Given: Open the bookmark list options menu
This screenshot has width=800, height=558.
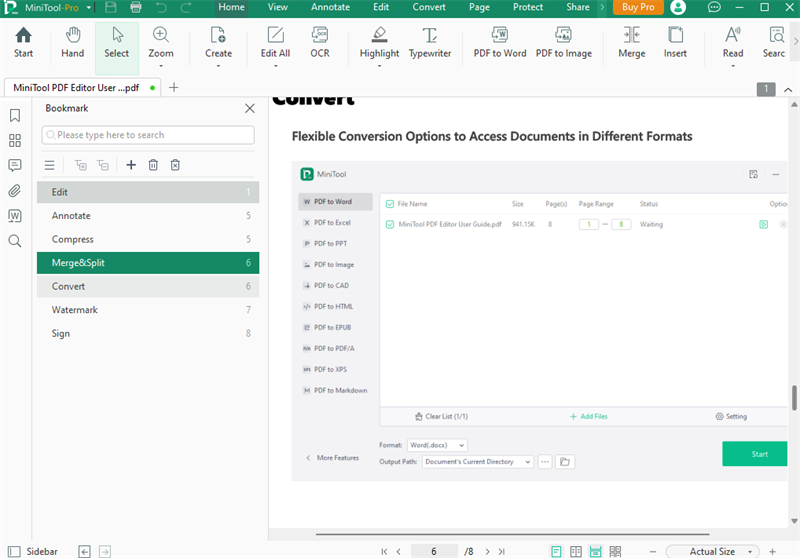Looking at the screenshot, I should click(49, 165).
